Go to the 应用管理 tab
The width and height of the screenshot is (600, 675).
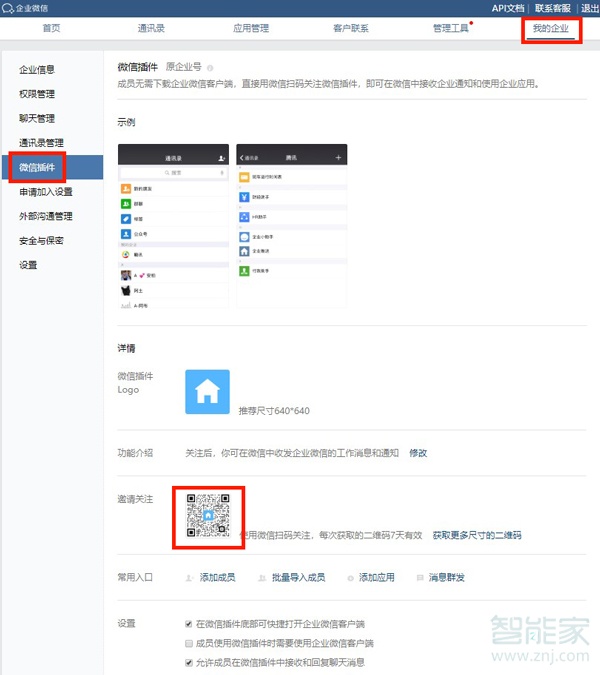tap(250, 28)
